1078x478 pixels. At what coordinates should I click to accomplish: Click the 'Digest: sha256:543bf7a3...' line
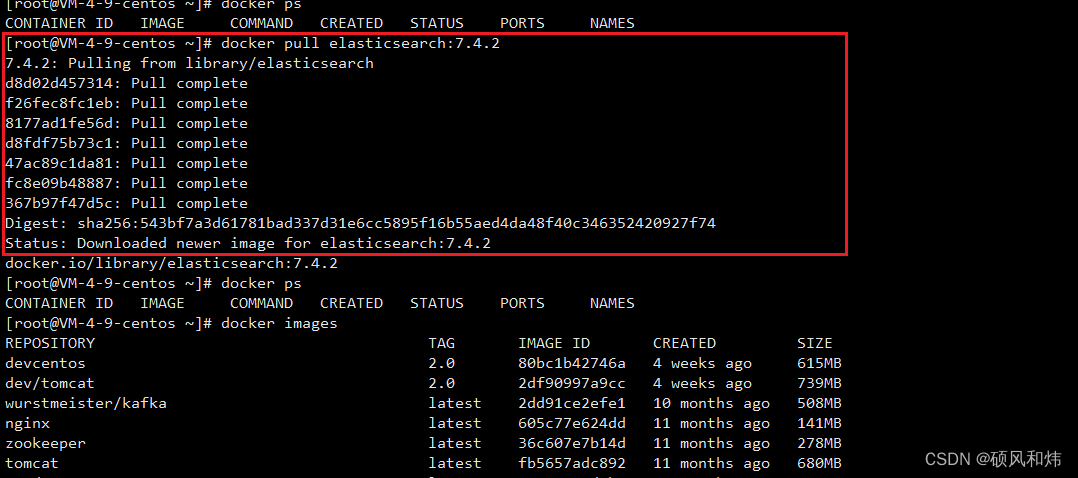tap(360, 223)
